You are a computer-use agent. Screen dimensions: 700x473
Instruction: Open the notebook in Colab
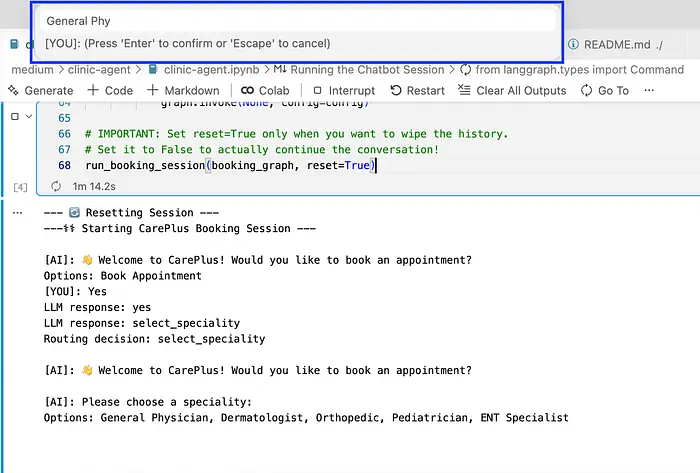265,90
